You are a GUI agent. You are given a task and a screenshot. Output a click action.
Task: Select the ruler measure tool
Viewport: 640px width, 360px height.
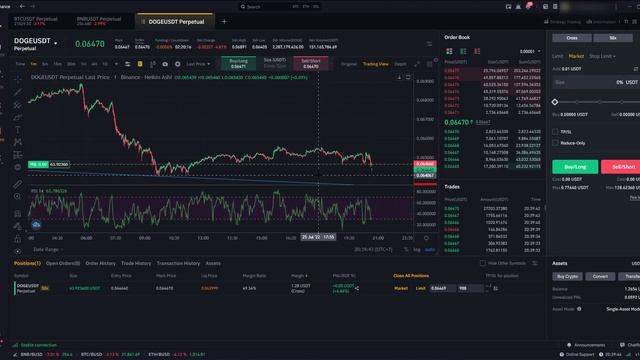[18, 184]
